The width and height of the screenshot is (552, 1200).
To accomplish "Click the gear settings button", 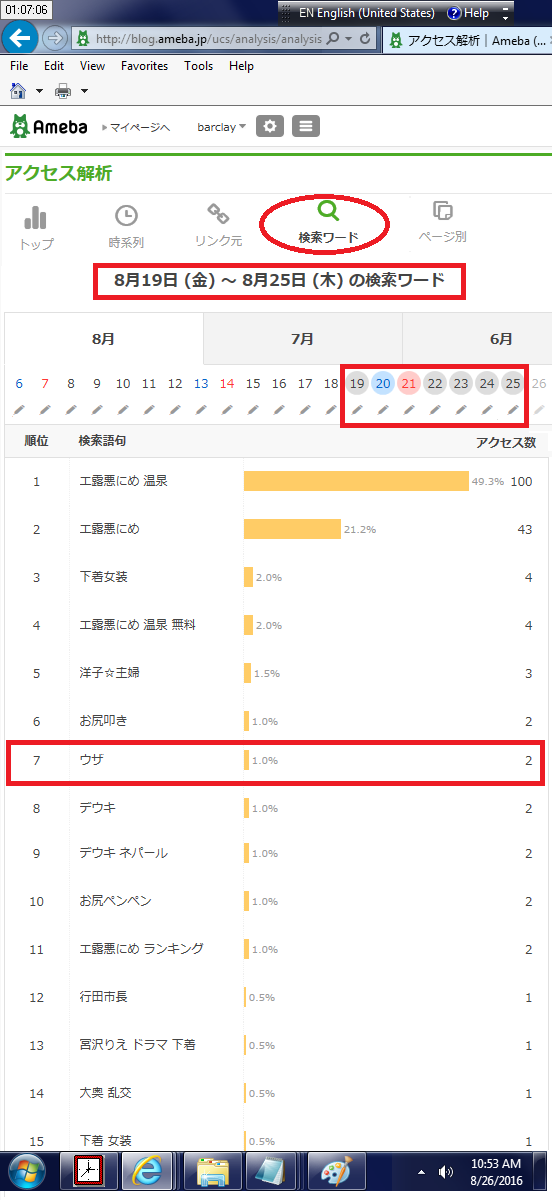I will tap(270, 127).
